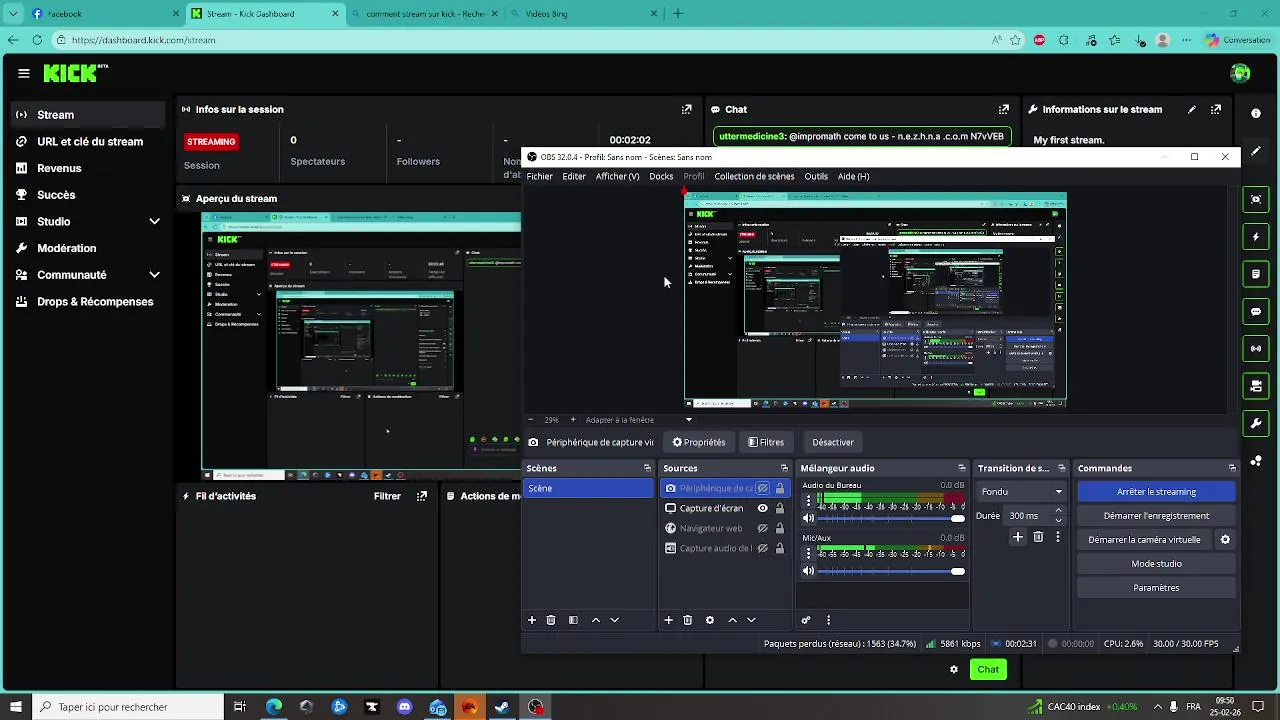Toggle visibility of Périphérique de capture source

(762, 488)
